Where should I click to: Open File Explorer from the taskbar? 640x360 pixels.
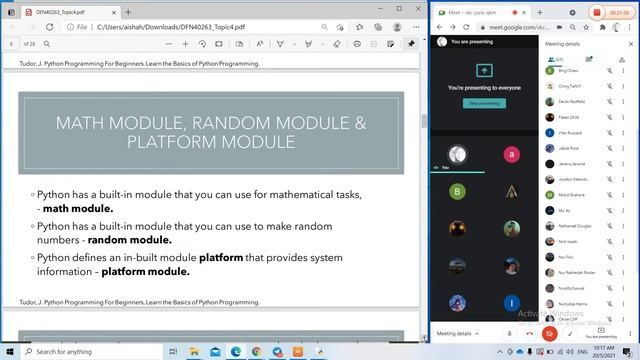(194, 351)
